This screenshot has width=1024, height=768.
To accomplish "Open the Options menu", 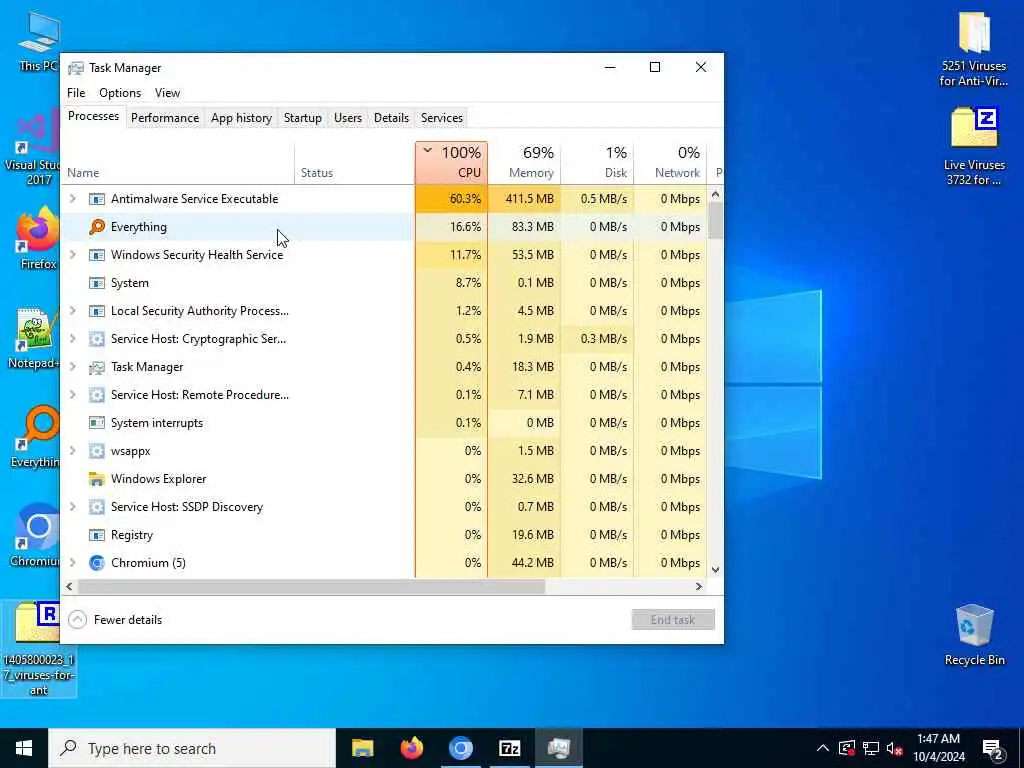I will [120, 93].
